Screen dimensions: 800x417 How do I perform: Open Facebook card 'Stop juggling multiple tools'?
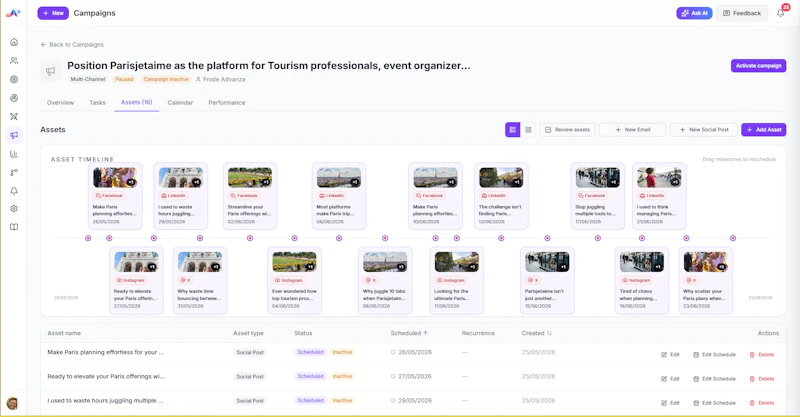coord(597,196)
